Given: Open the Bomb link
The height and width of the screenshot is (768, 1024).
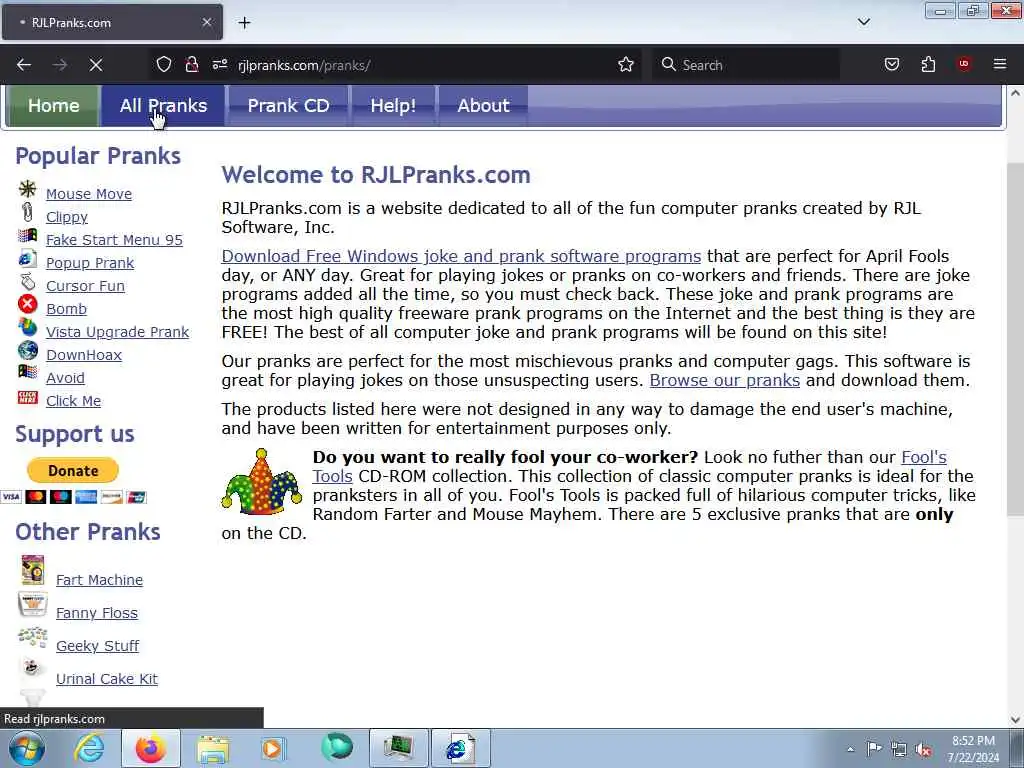Looking at the screenshot, I should (x=67, y=308).
